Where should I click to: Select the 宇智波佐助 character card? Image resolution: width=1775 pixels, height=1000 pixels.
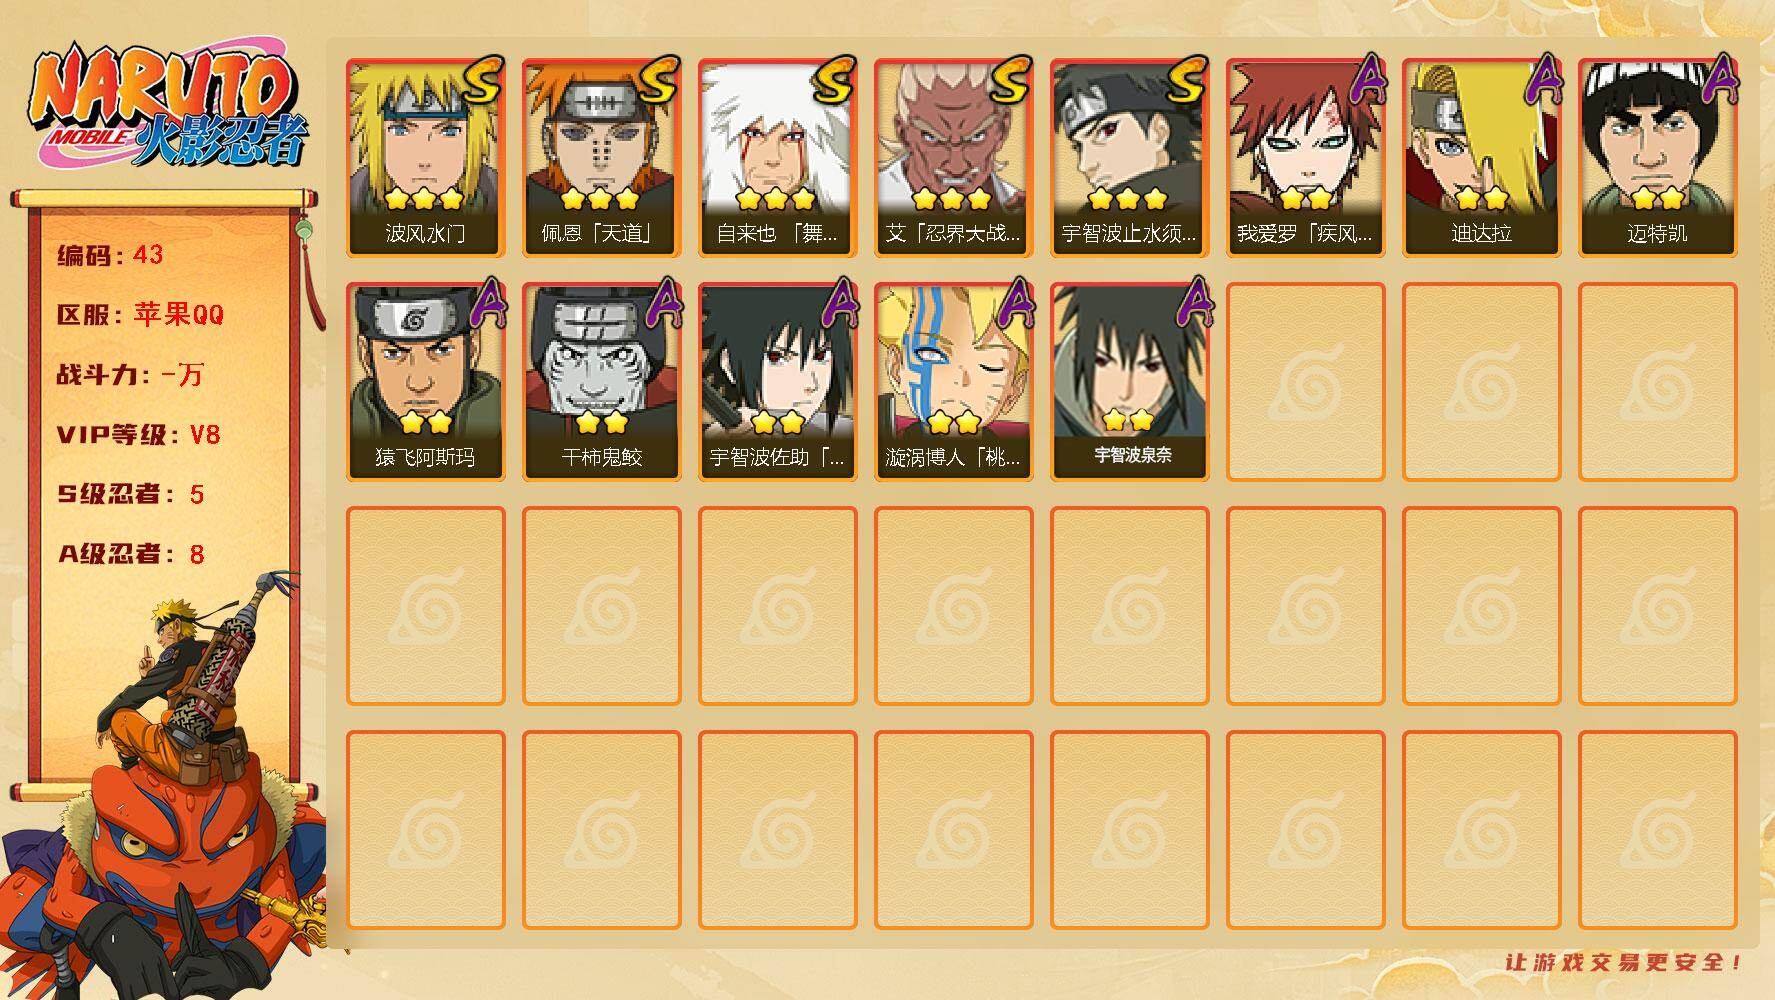tap(777, 382)
